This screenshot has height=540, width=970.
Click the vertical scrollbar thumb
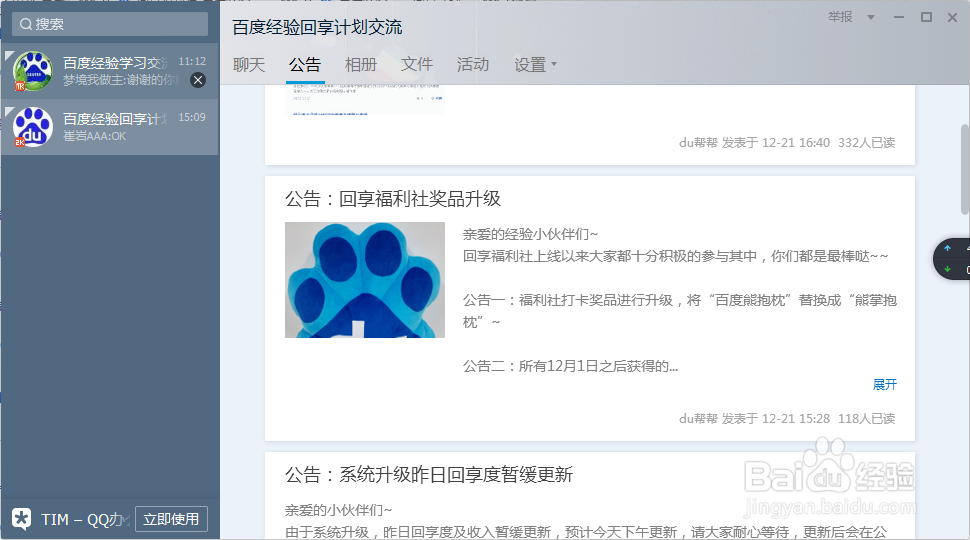[964, 169]
